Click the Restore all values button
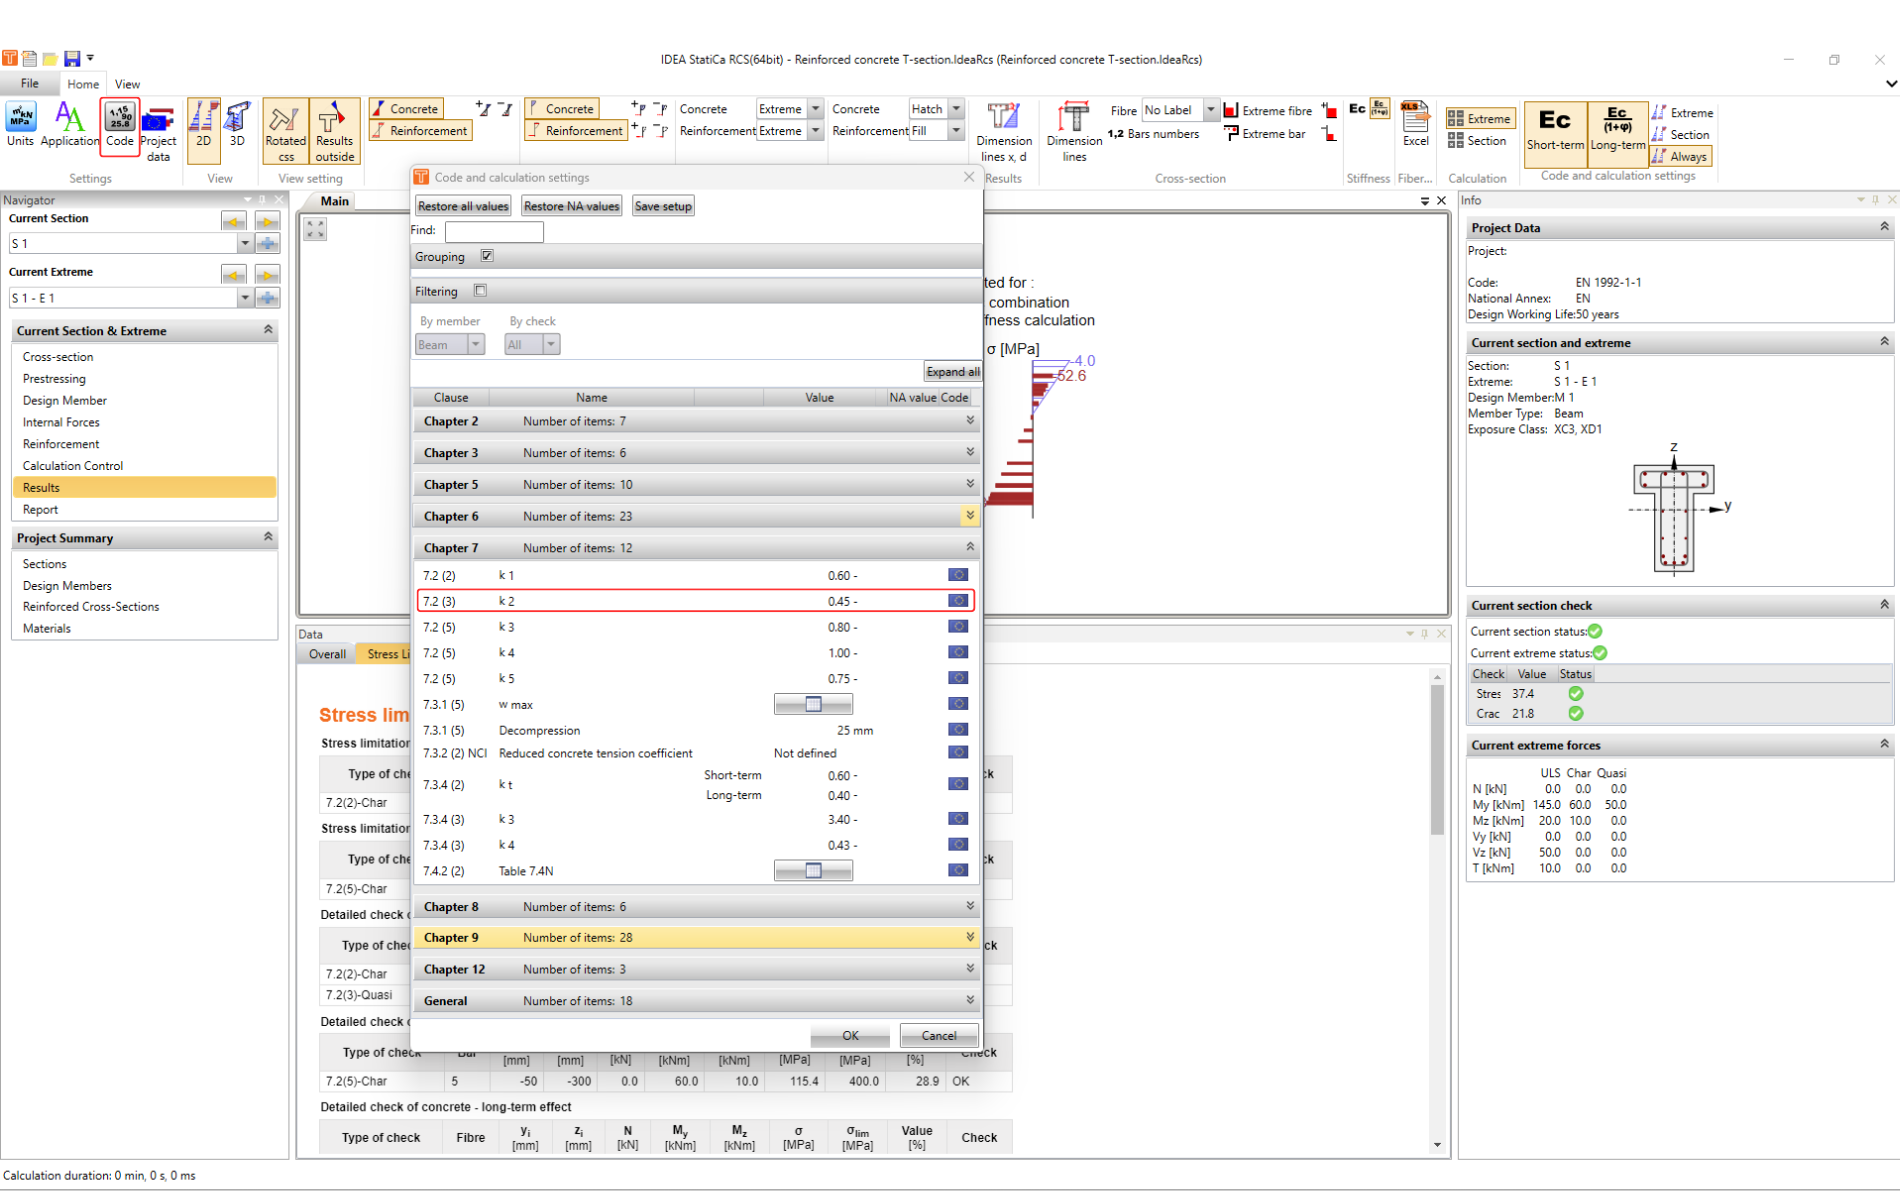The image size is (1900, 1200). [463, 206]
